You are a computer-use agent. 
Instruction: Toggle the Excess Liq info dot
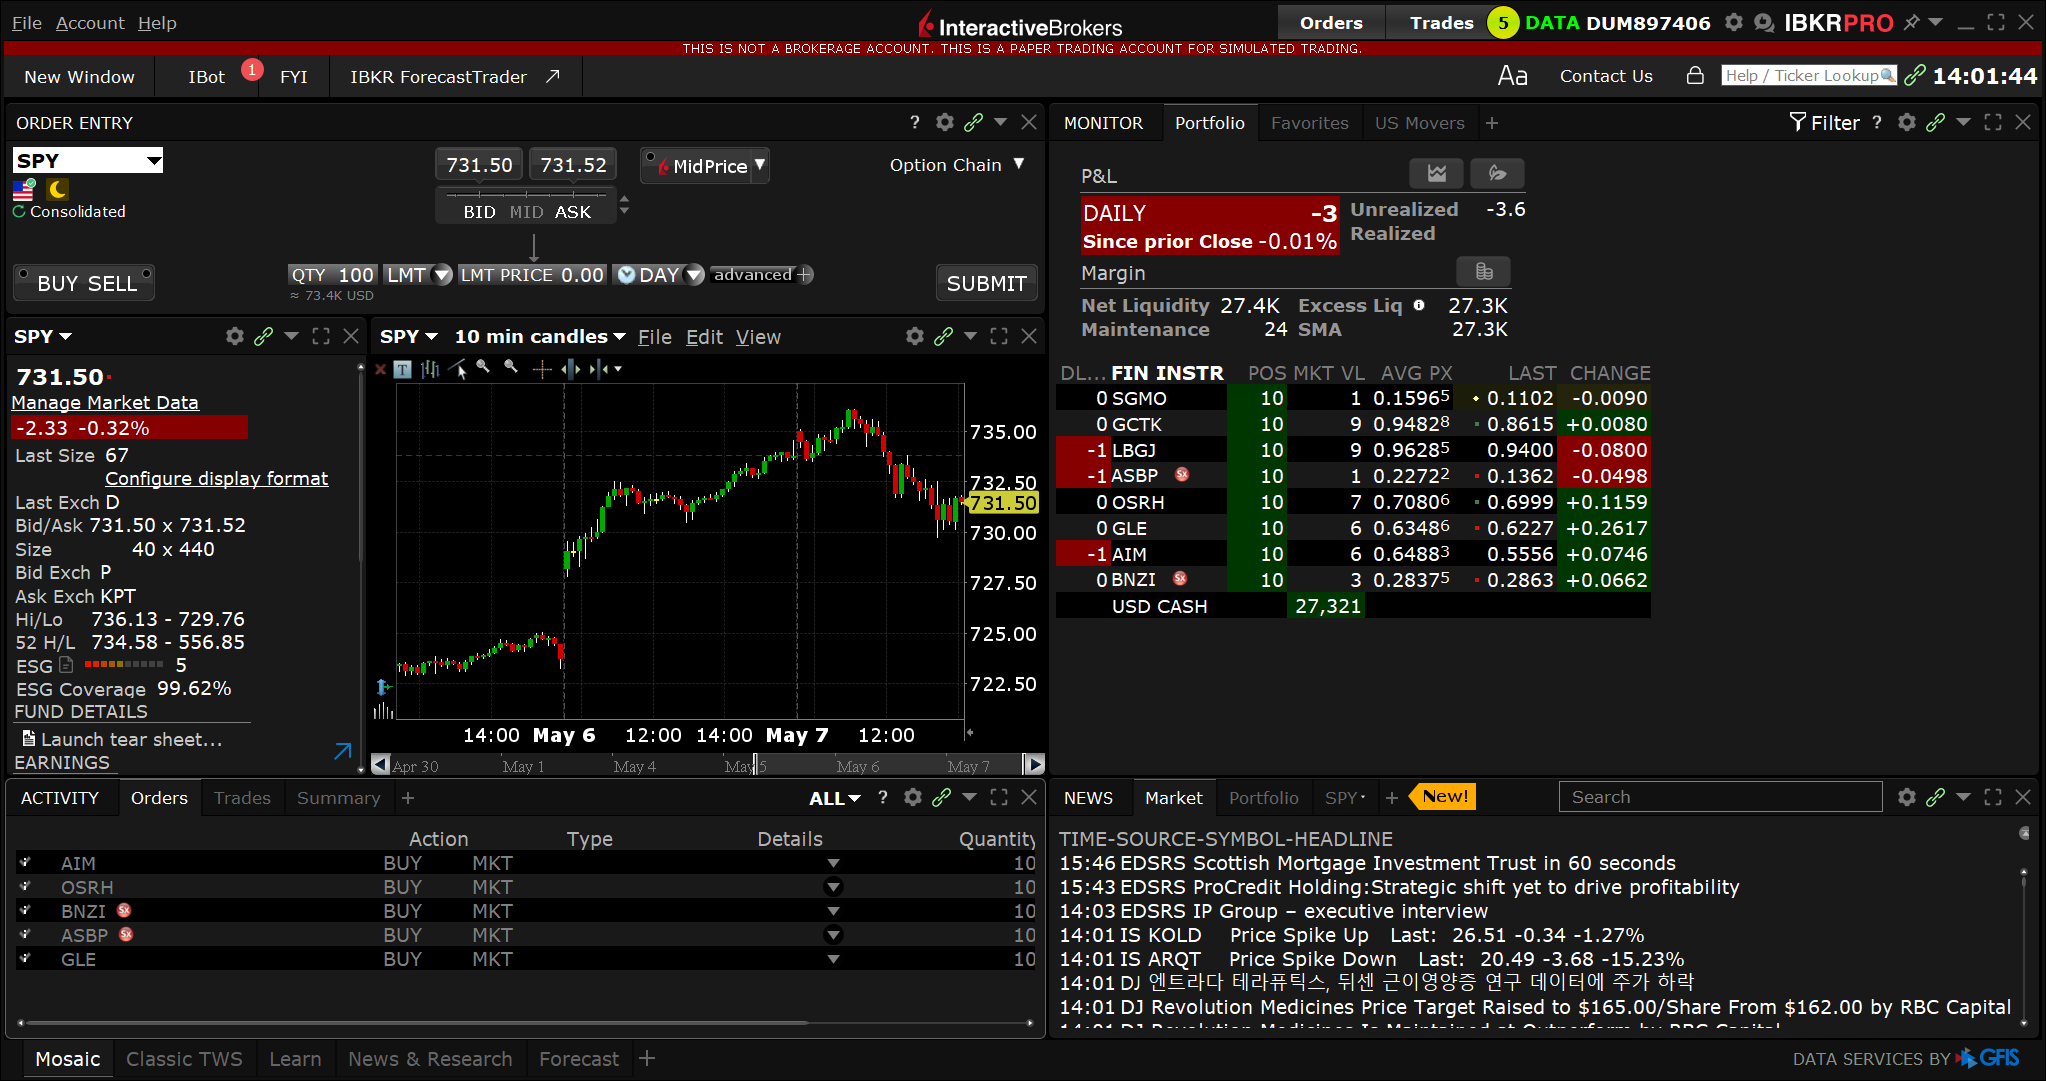1418,305
